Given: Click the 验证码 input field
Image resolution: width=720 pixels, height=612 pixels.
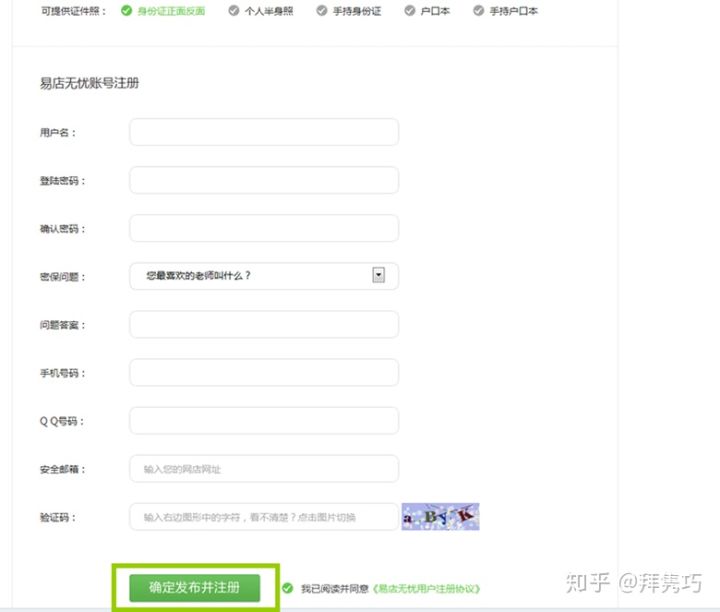Looking at the screenshot, I should [264, 517].
